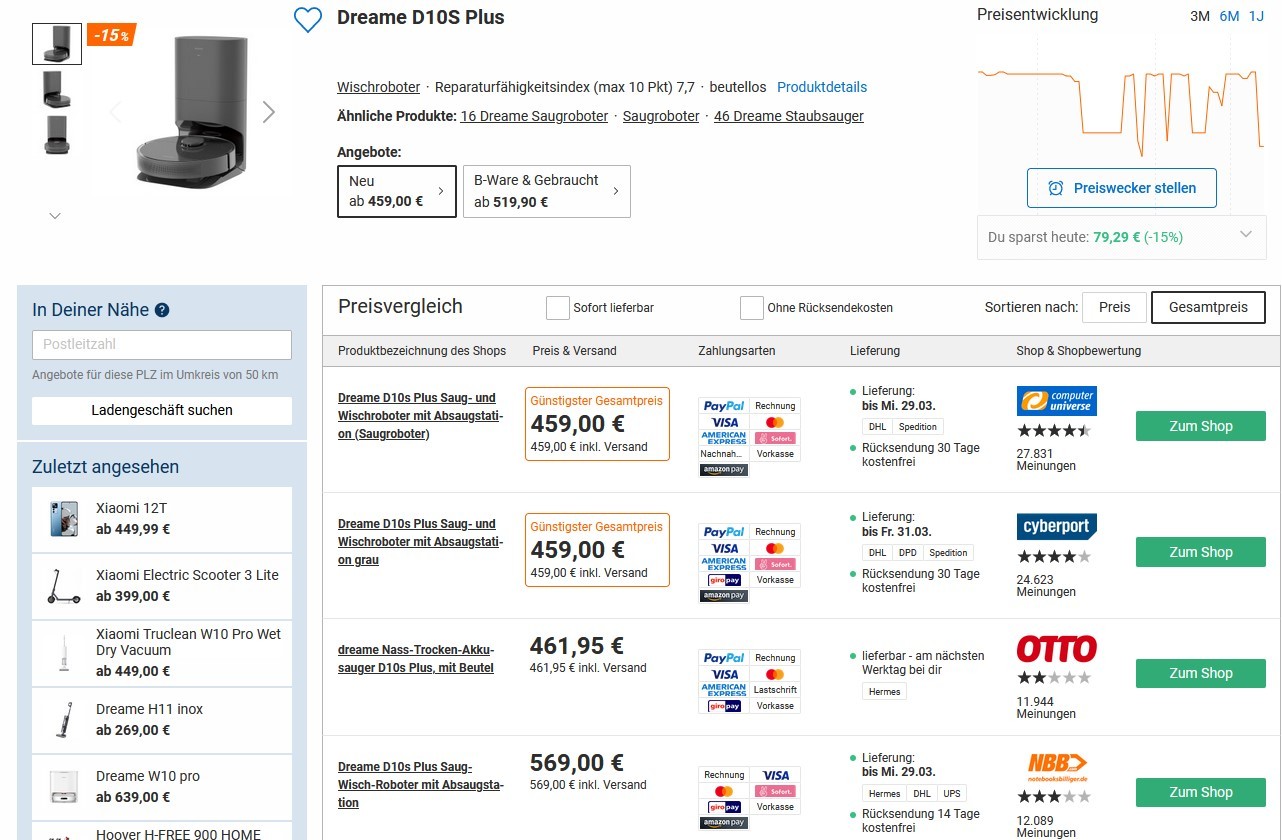This screenshot has width=1282, height=840.
Task: Open the help icon beside In Deiner Nähe
Action: point(162,311)
